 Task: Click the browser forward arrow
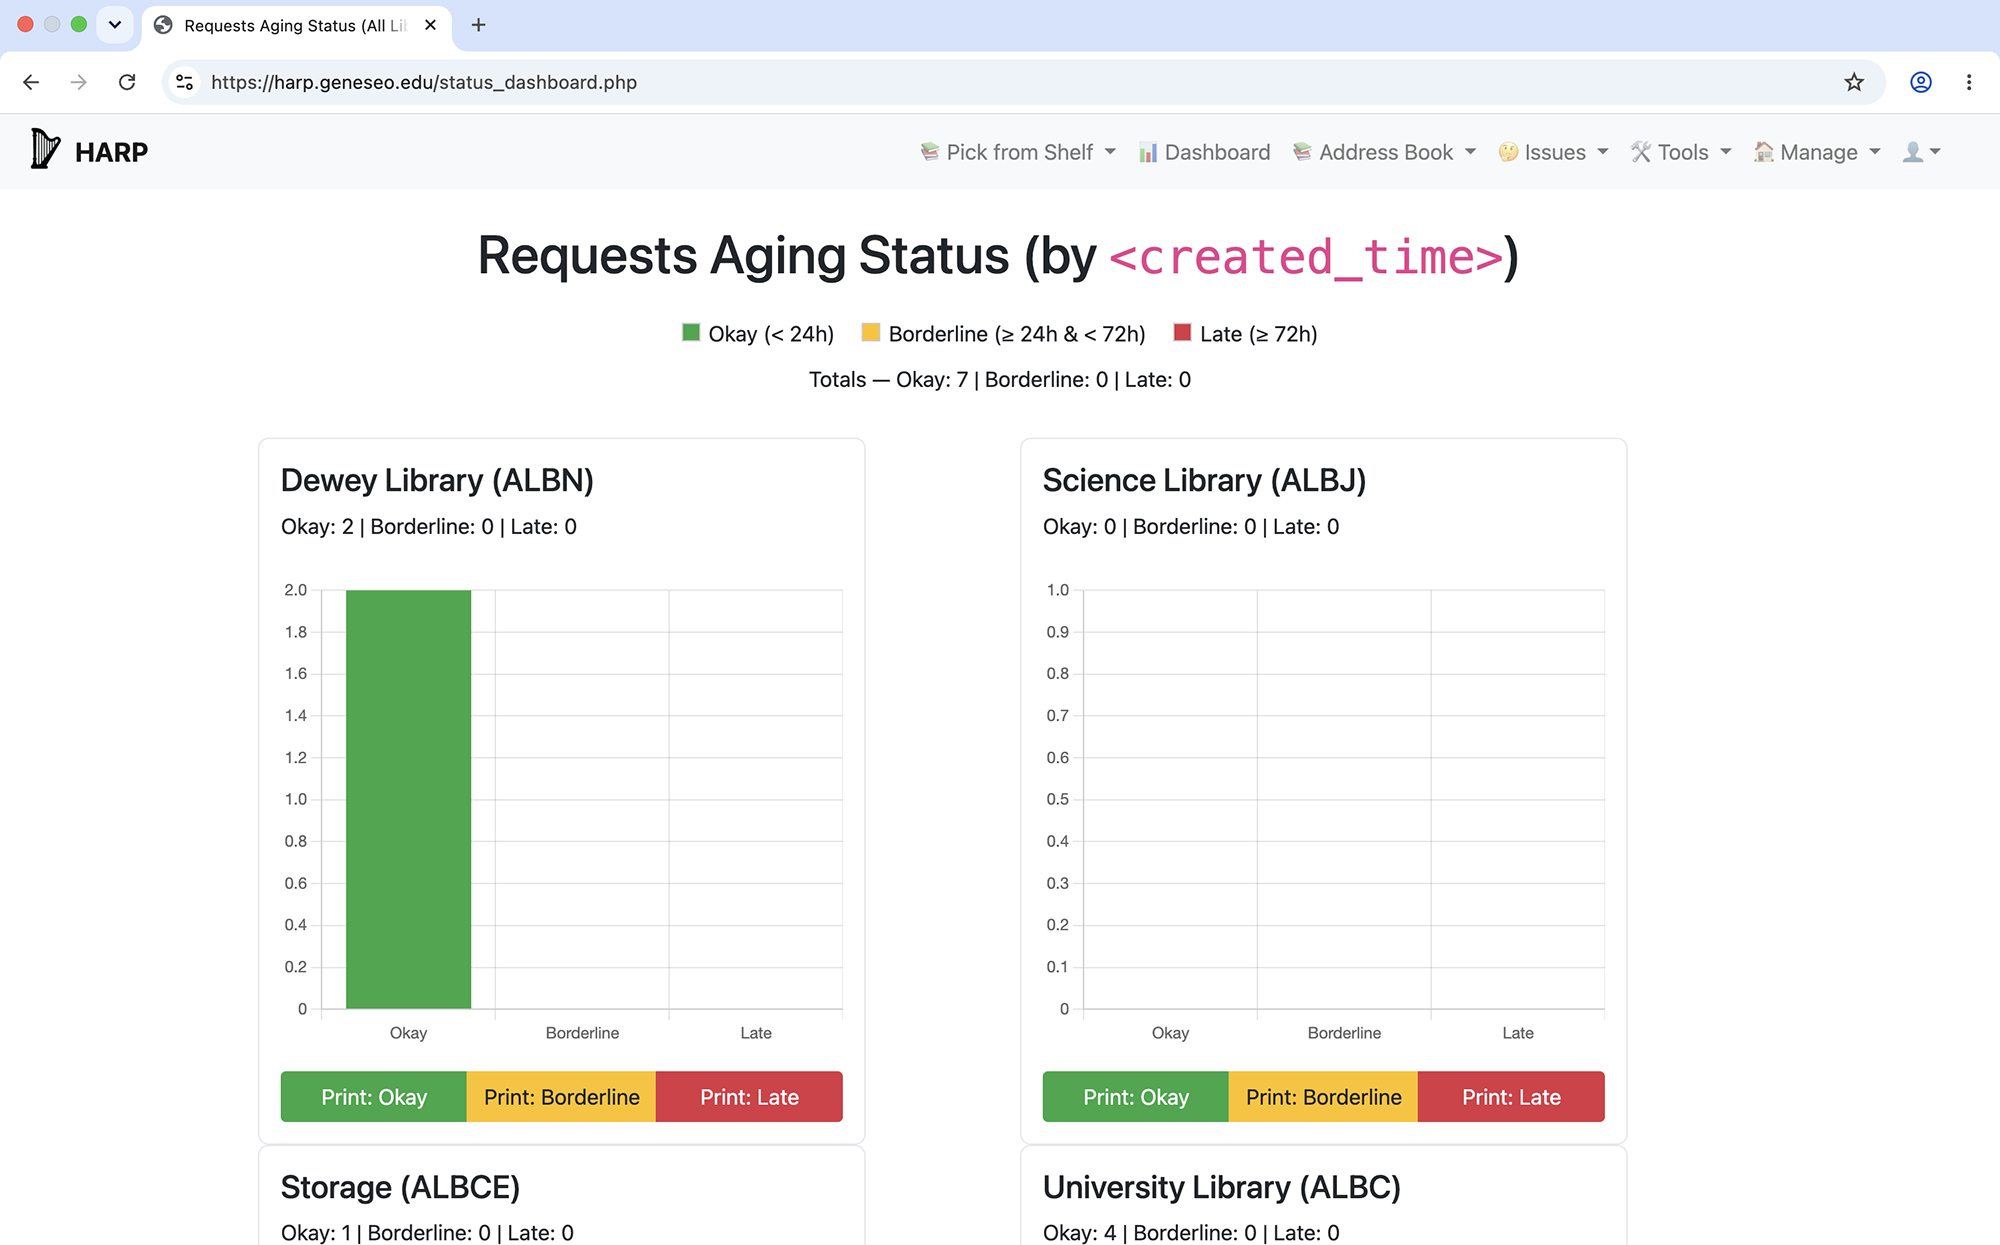coord(78,82)
